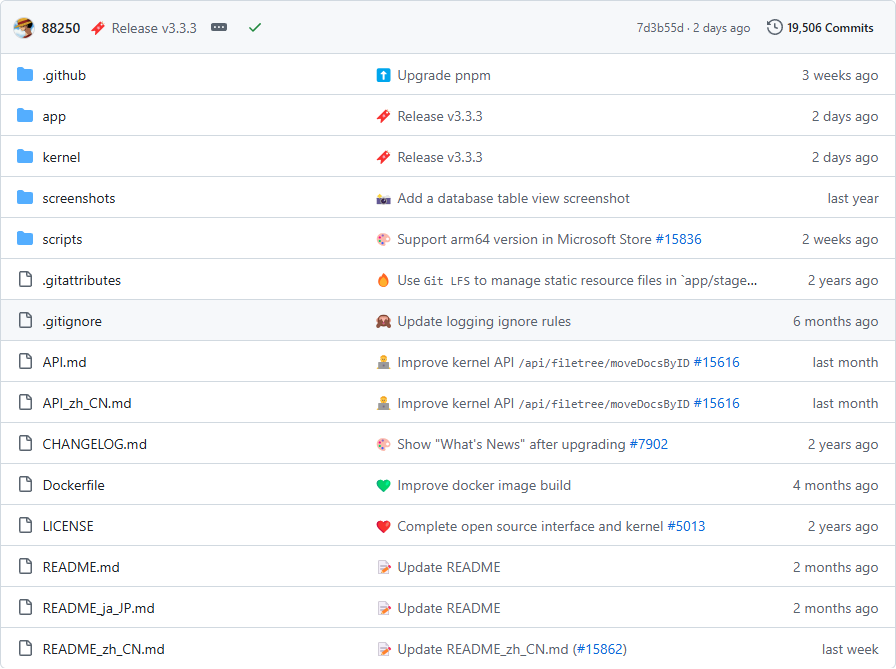Click the folder icon next to app

25,116
